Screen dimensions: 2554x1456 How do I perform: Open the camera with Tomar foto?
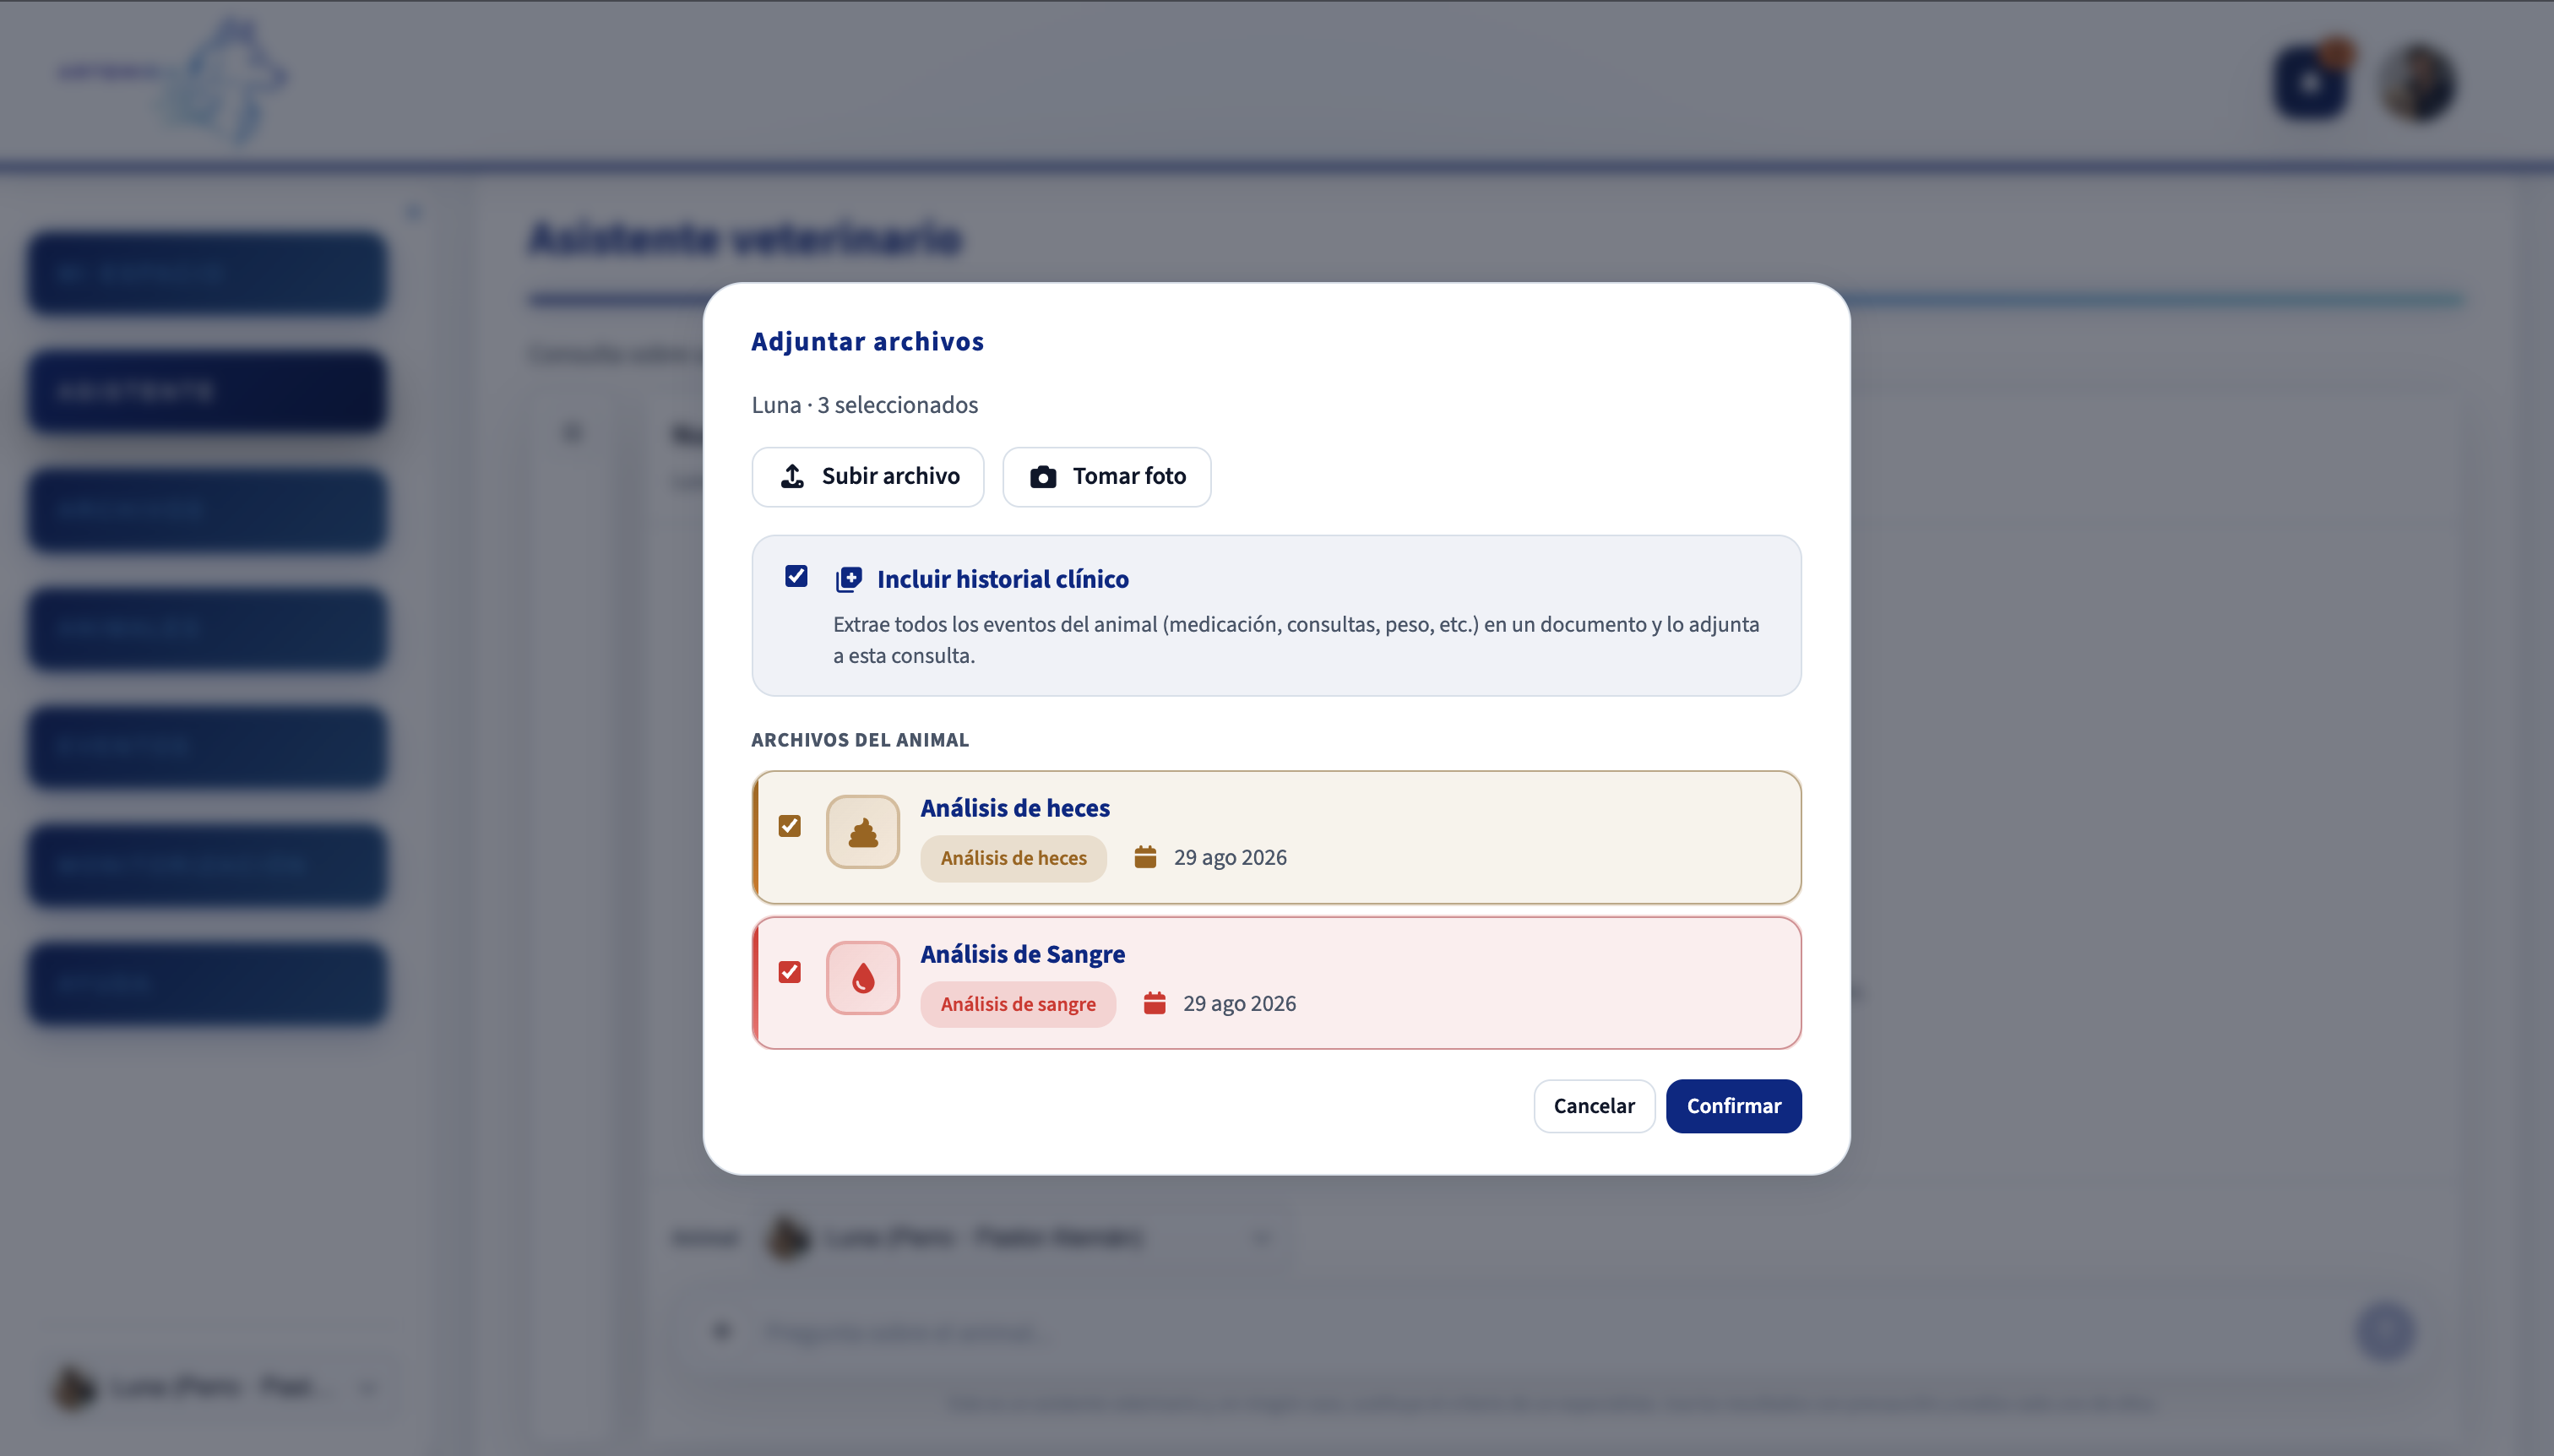(1107, 477)
